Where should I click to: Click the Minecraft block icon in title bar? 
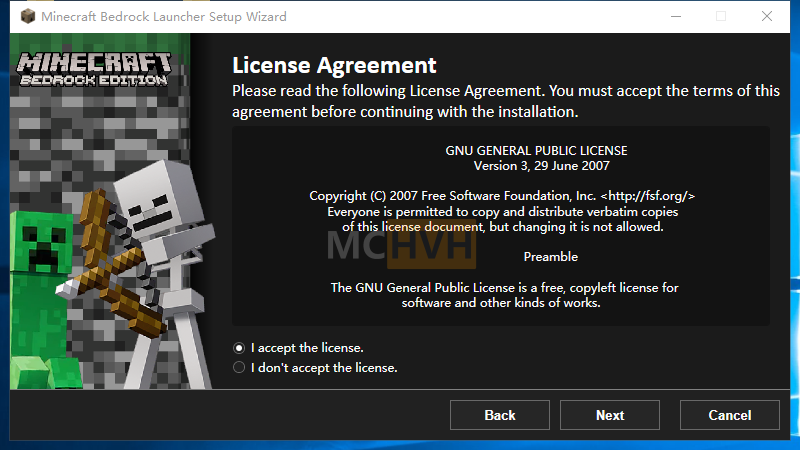pos(28,16)
